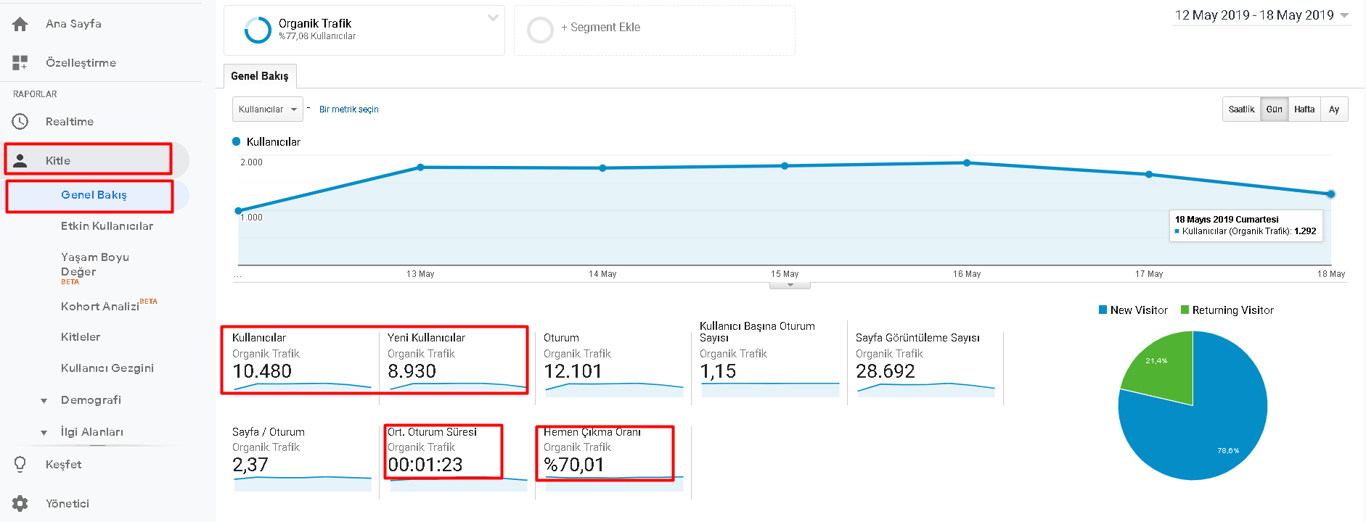Click the Ana Sayfa home icon
The height and width of the screenshot is (522, 1366).
click(20, 24)
